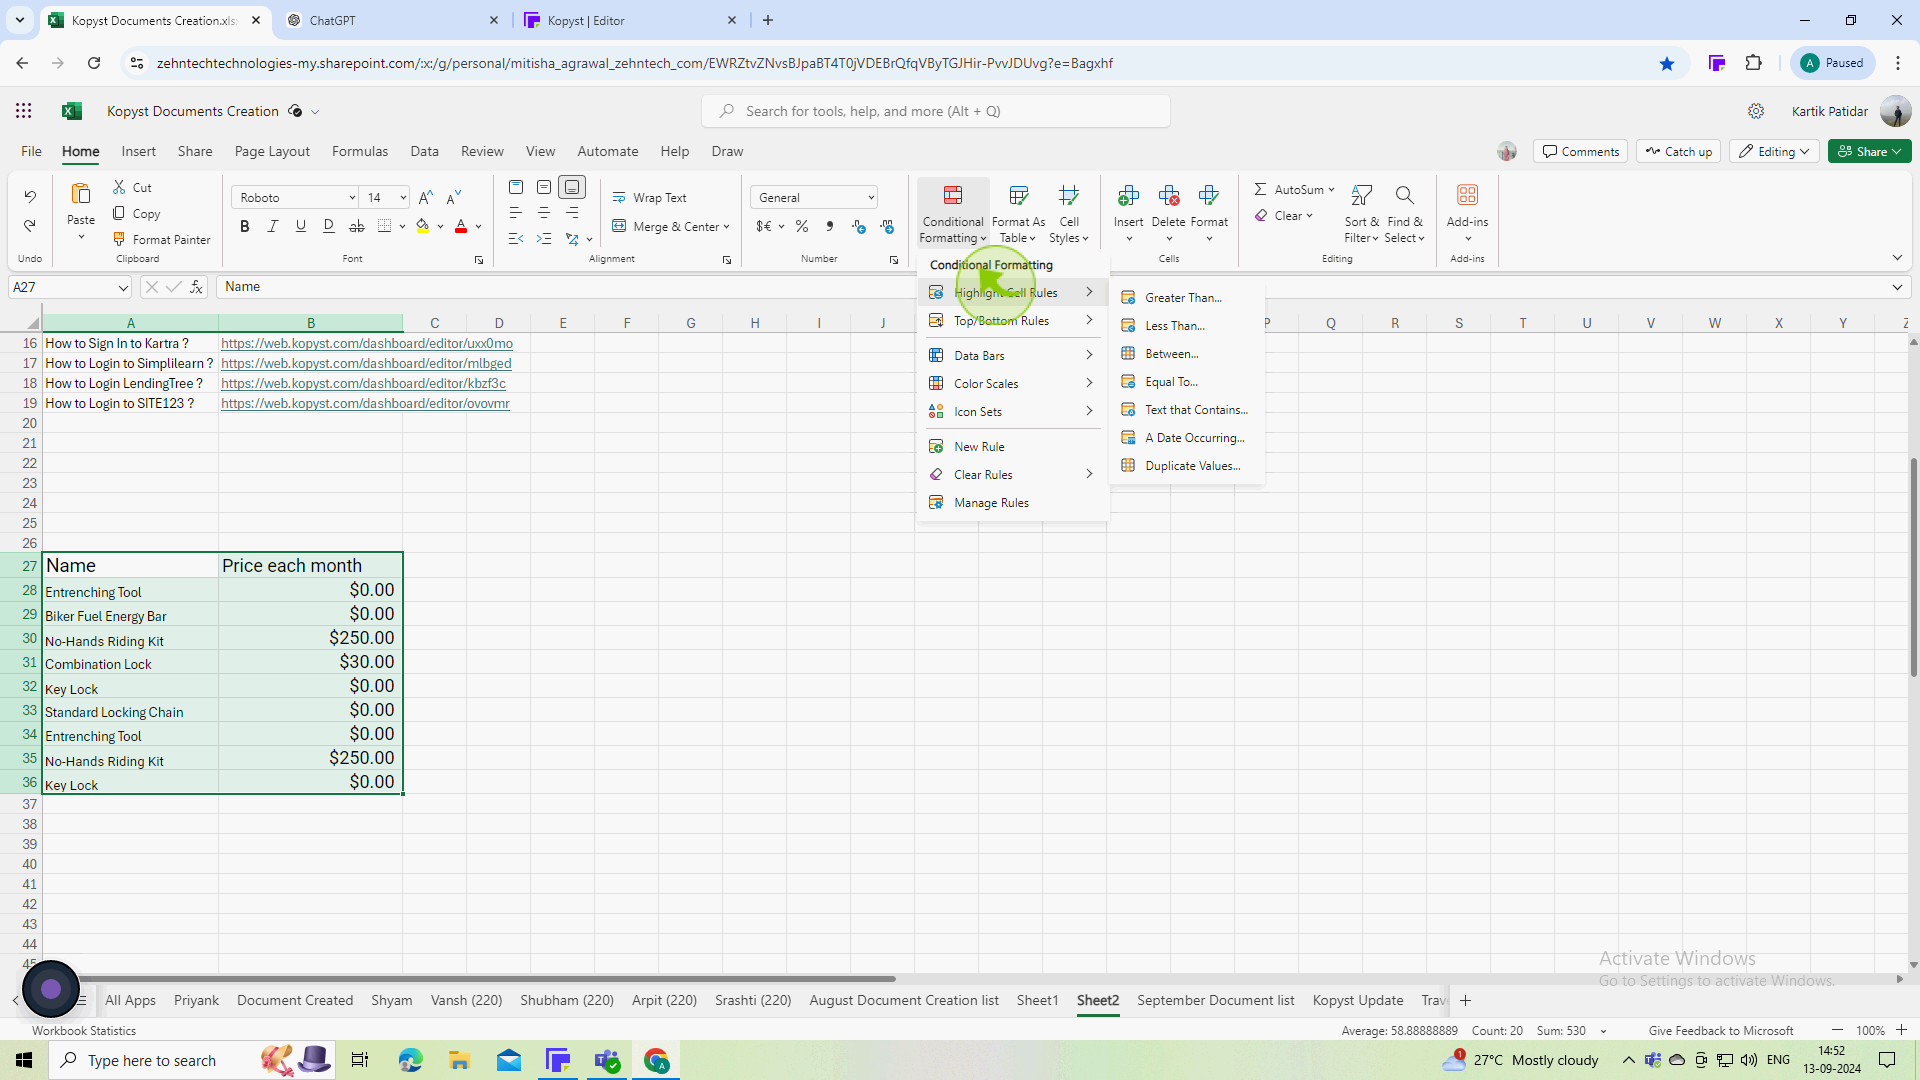Open browser Extensions puzzle icon
Image resolution: width=1920 pixels, height=1080 pixels.
point(1754,63)
